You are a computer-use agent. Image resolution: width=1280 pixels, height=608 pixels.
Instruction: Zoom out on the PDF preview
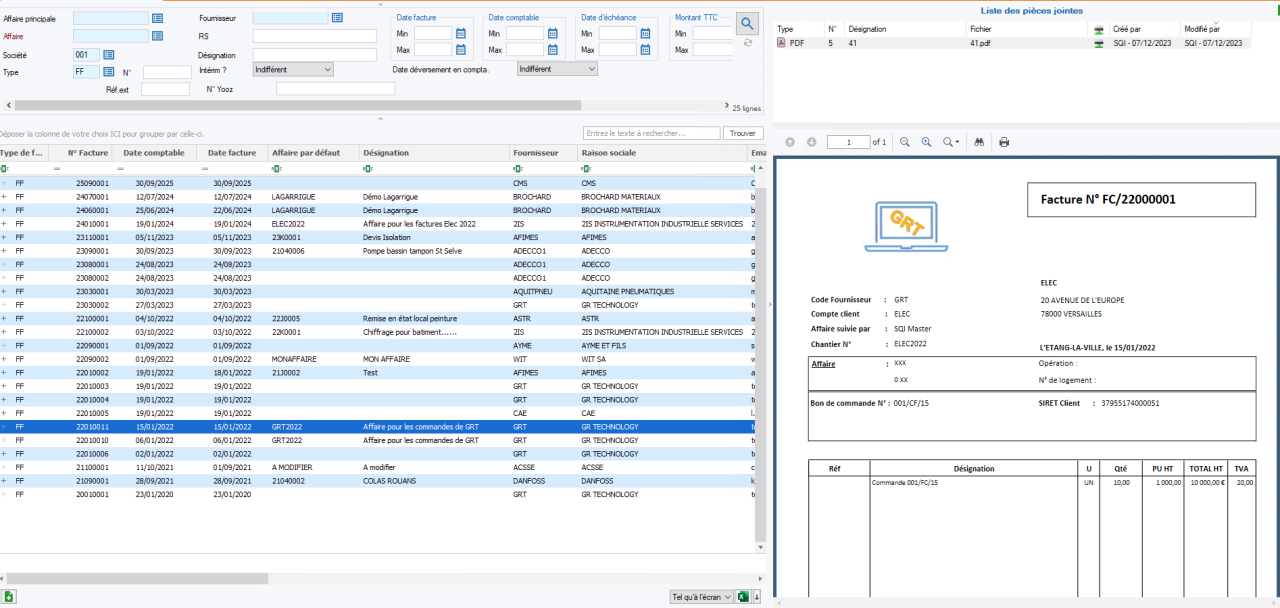(905, 142)
